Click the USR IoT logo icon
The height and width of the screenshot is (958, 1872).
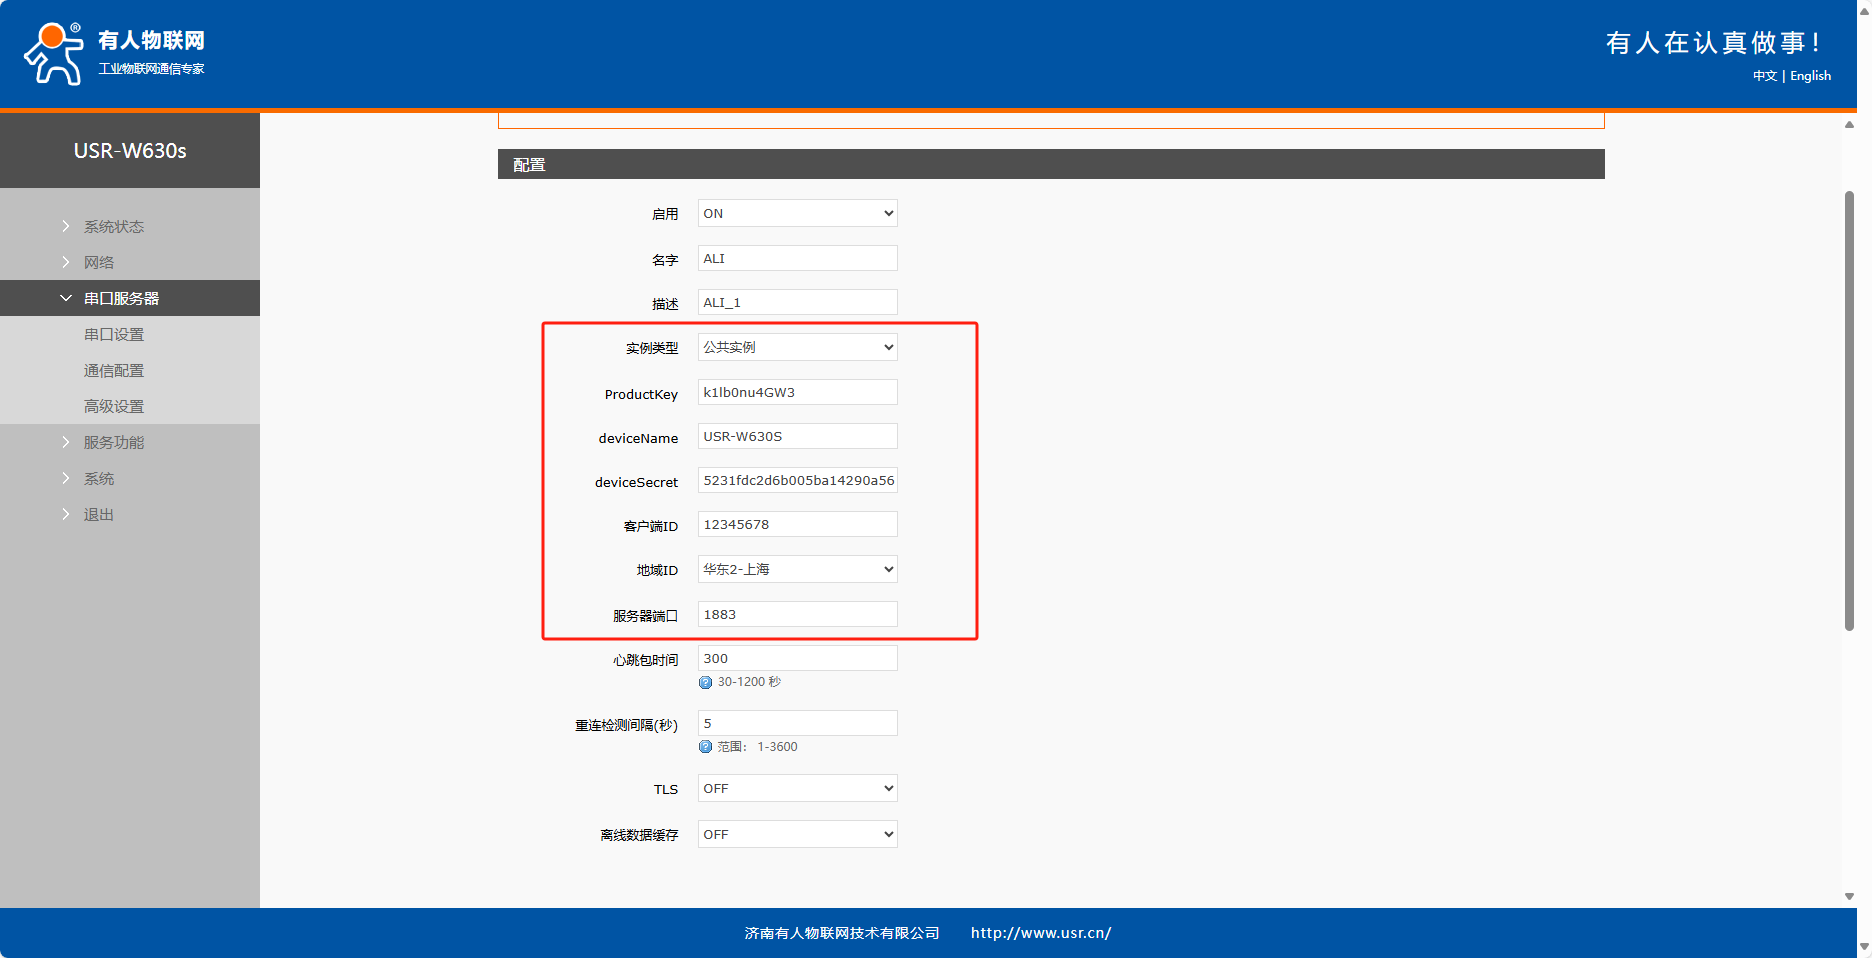[54, 54]
